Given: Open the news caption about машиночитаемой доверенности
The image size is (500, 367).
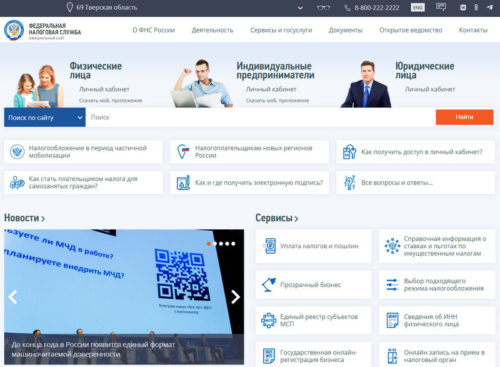Looking at the screenshot, I should point(93,349).
